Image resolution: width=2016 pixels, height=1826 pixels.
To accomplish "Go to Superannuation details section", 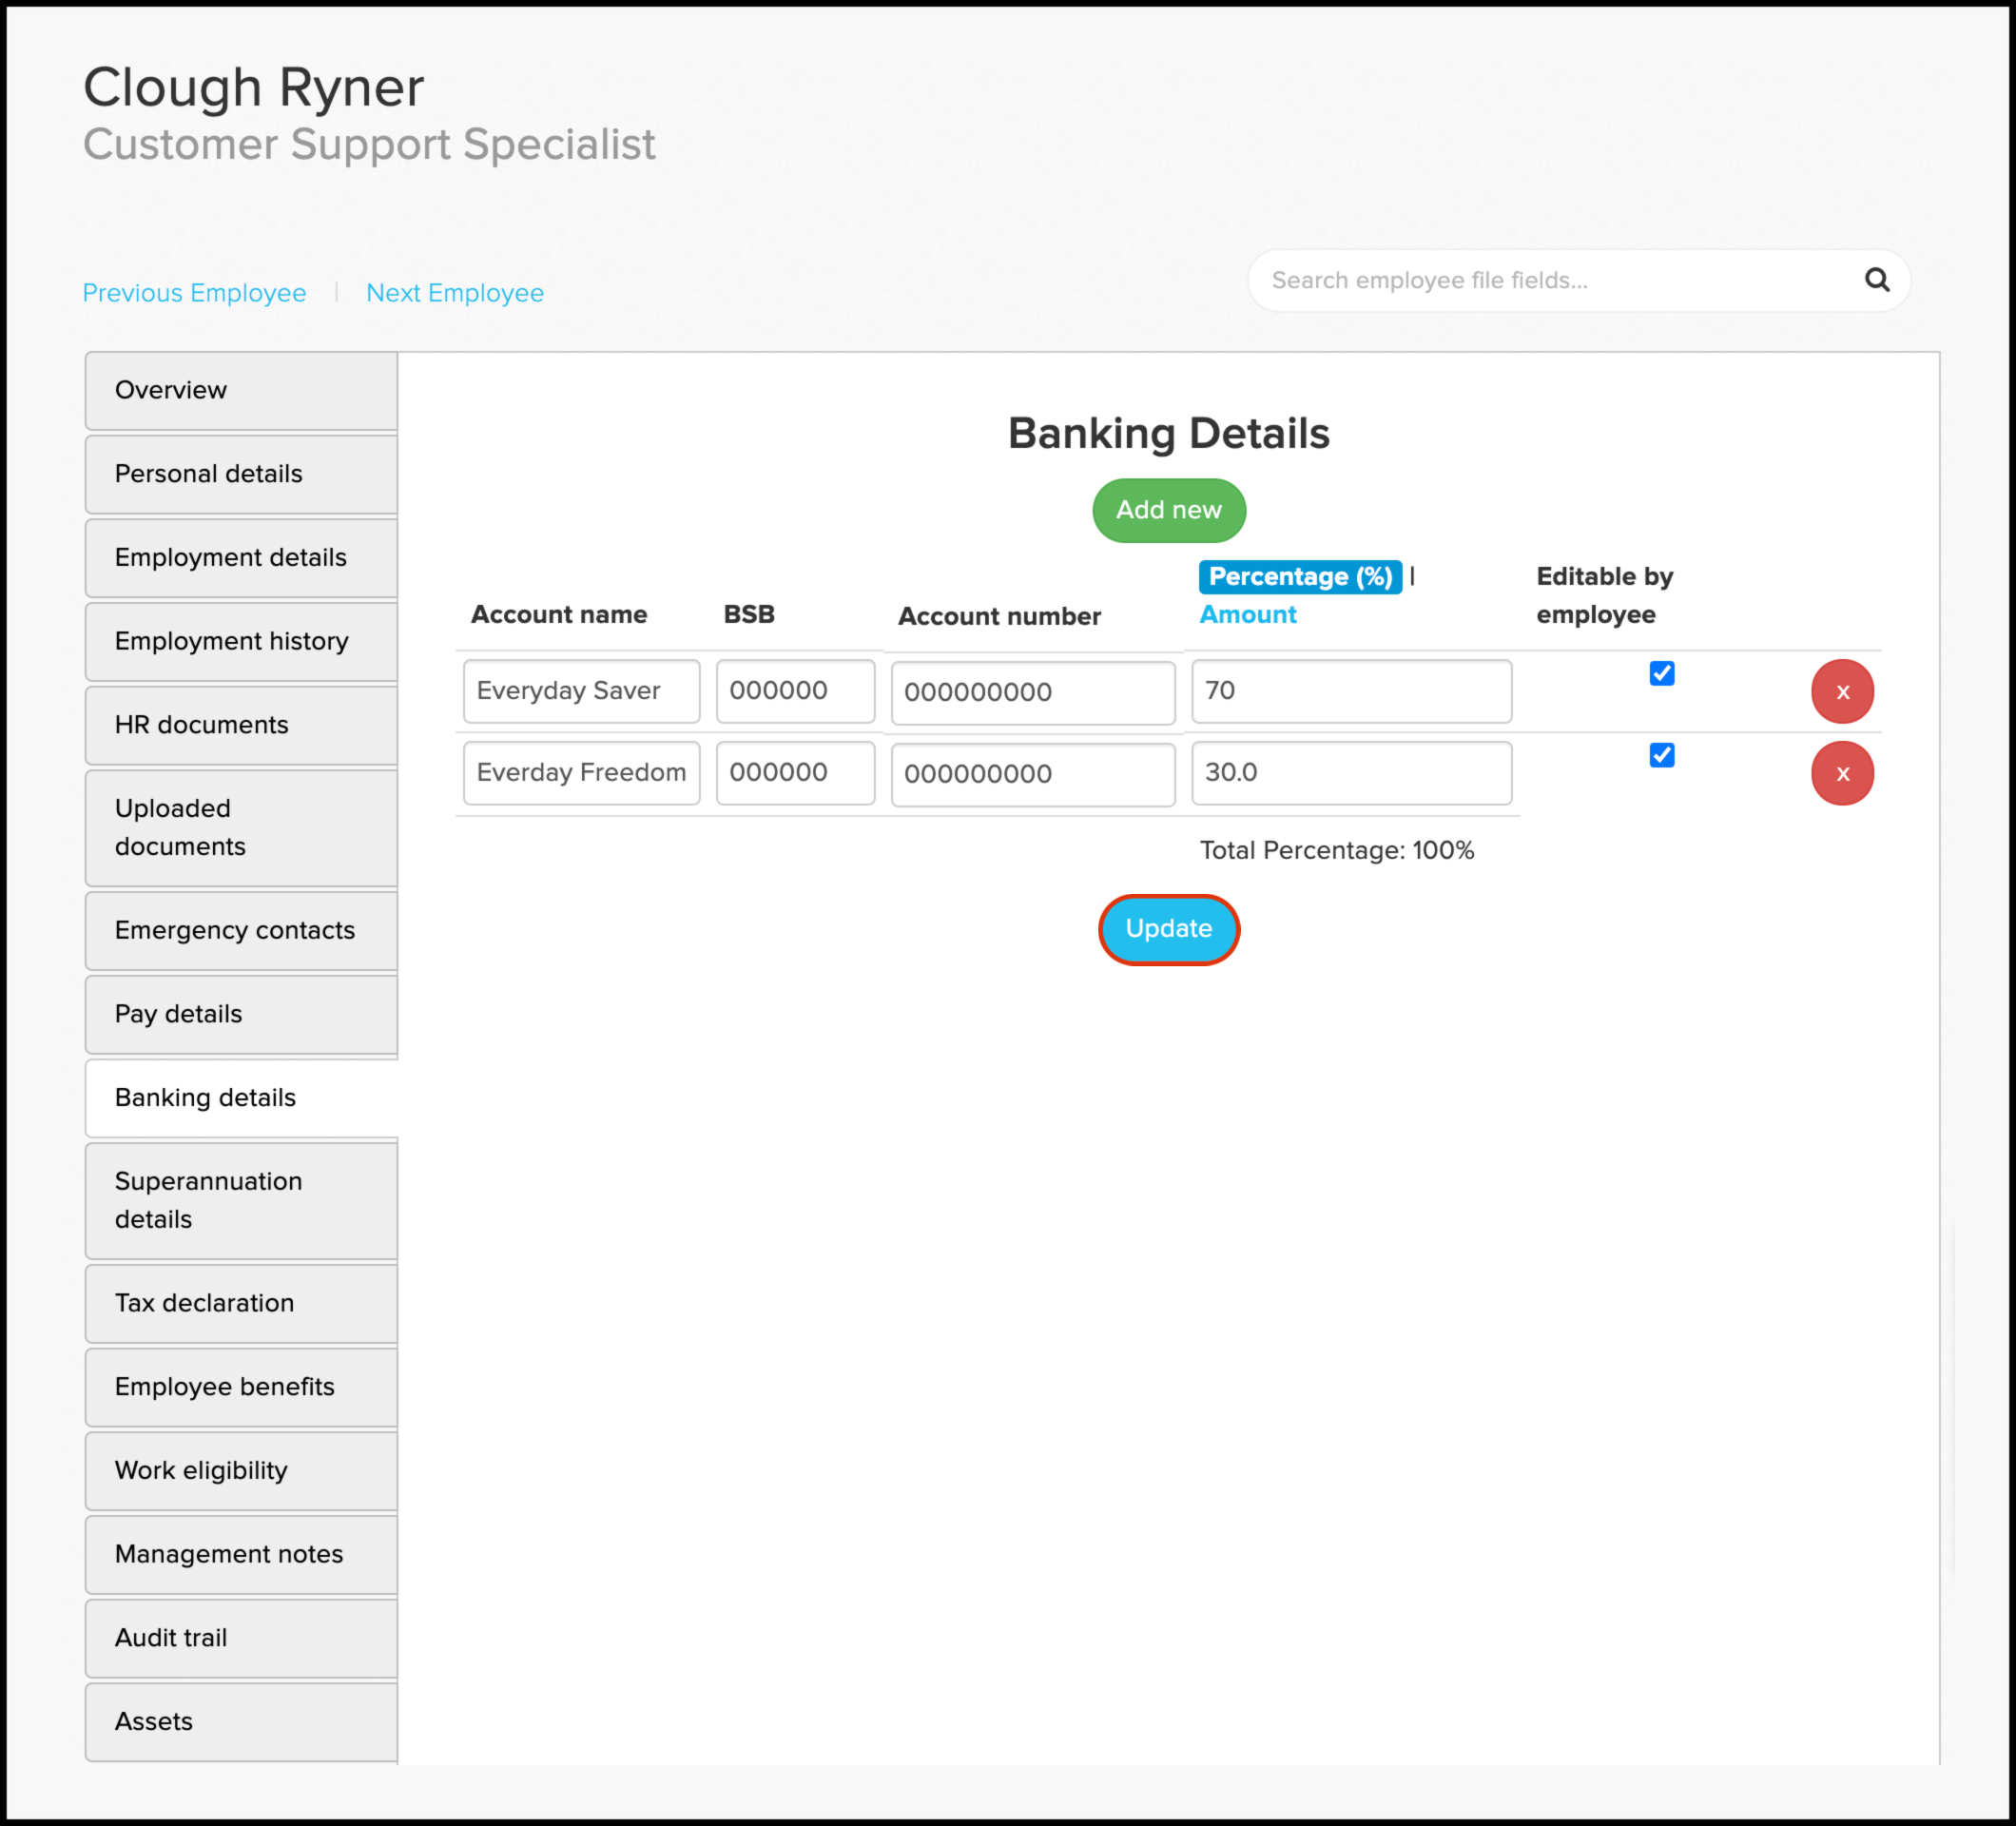I will coord(241,1200).
